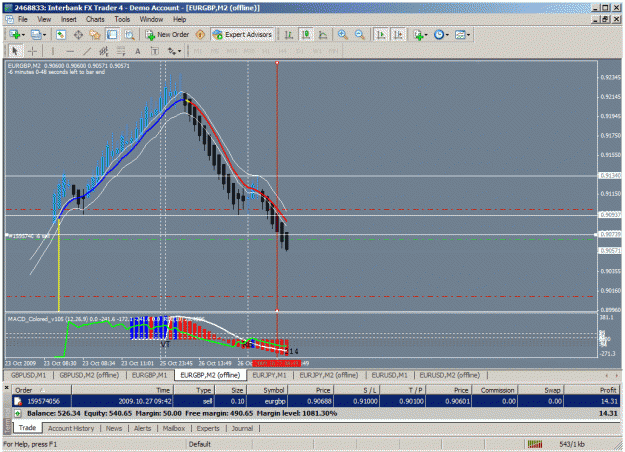625x452 pixels.
Task: Toggle the Navigator panel
Action: tap(95, 35)
